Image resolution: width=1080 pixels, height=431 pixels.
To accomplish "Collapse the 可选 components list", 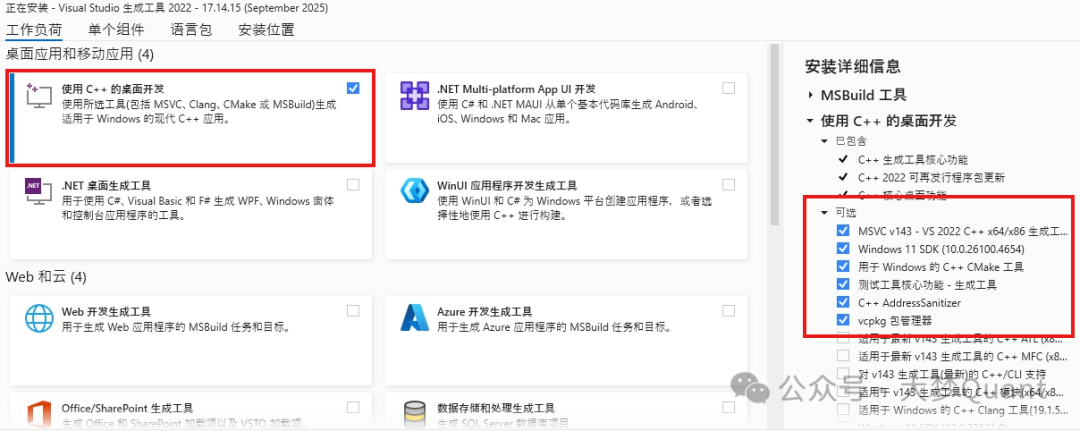I will tap(824, 213).
